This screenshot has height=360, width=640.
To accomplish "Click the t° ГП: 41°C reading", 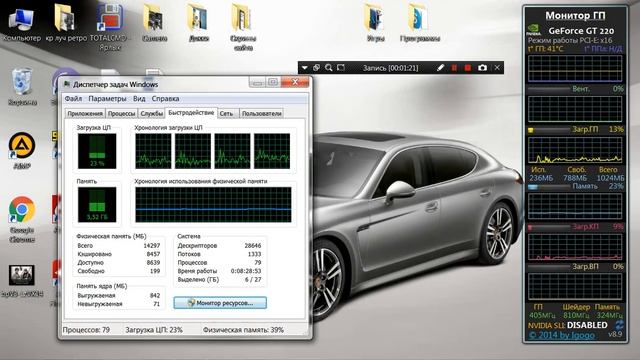I will point(545,49).
